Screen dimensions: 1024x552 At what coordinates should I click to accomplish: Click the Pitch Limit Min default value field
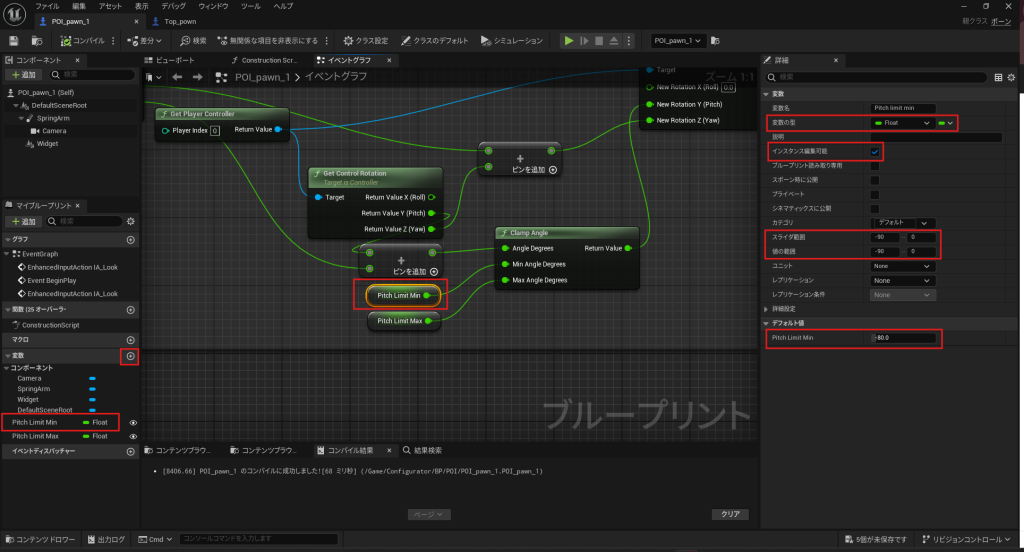tap(906, 339)
